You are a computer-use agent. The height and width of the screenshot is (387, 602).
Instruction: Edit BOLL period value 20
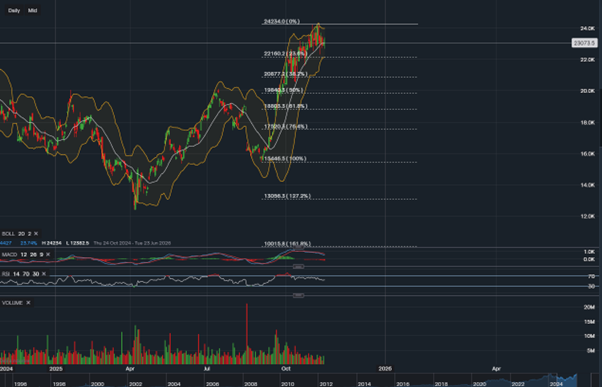tap(21, 233)
